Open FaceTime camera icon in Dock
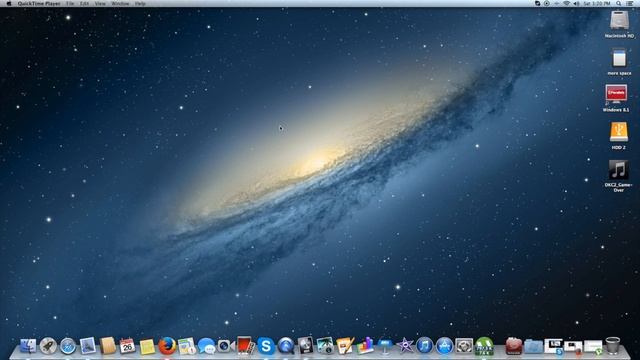640x360 pixels. pos(226,346)
